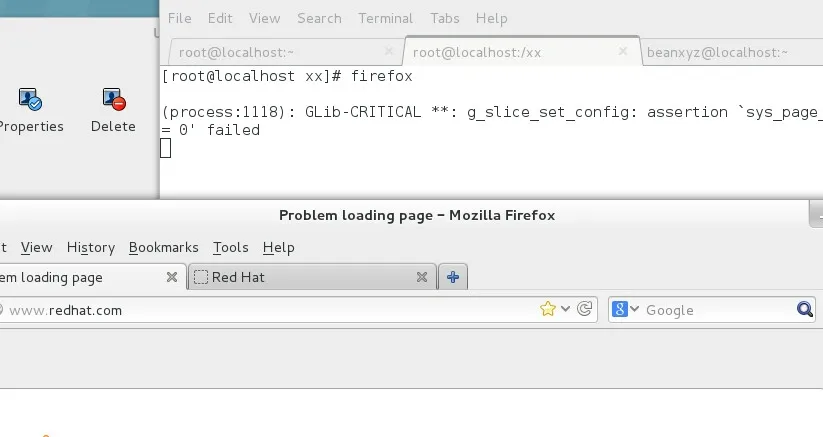Focus the Google search box
Image resolution: width=823 pixels, height=437 pixels.
[x=715, y=310]
